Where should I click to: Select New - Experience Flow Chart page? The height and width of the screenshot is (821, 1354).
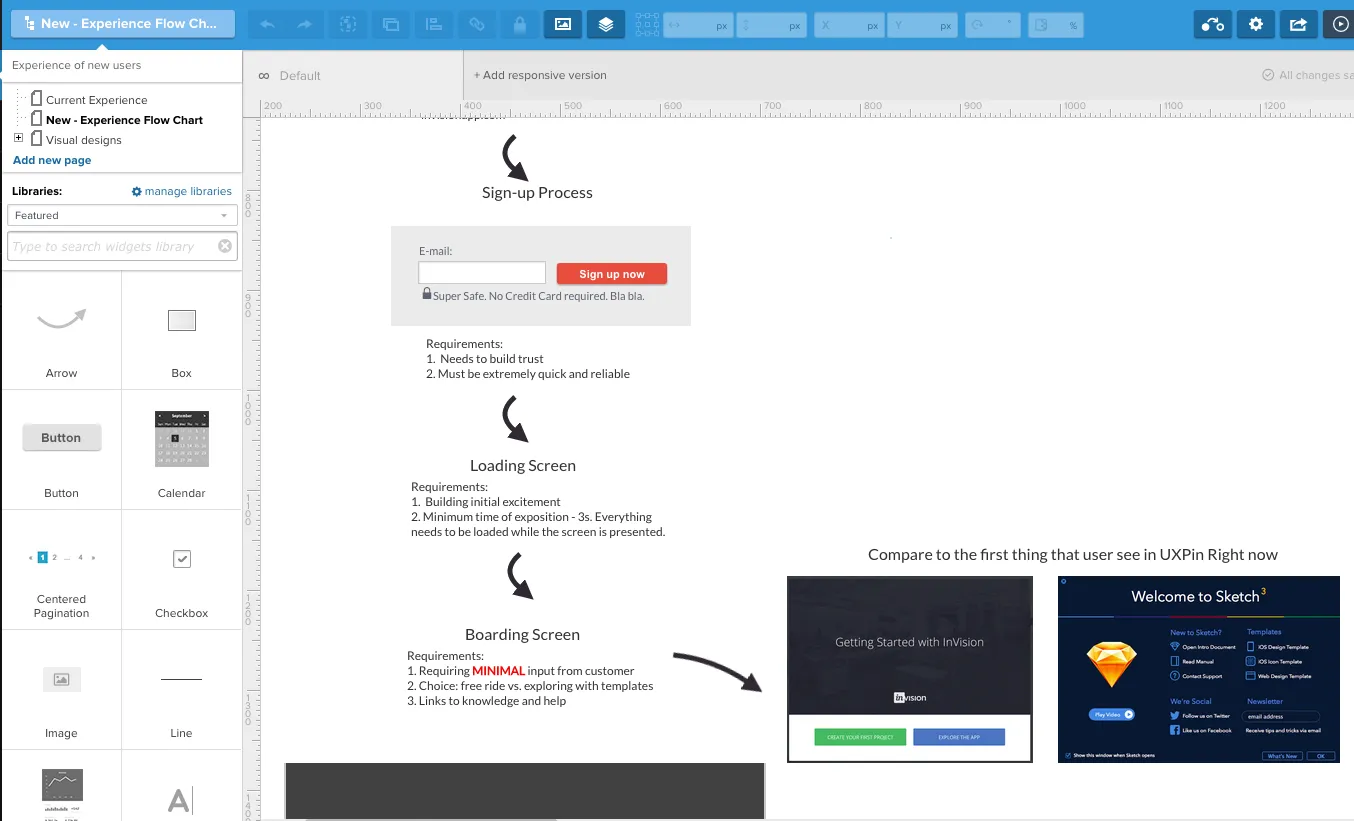pyautogui.click(x=124, y=120)
